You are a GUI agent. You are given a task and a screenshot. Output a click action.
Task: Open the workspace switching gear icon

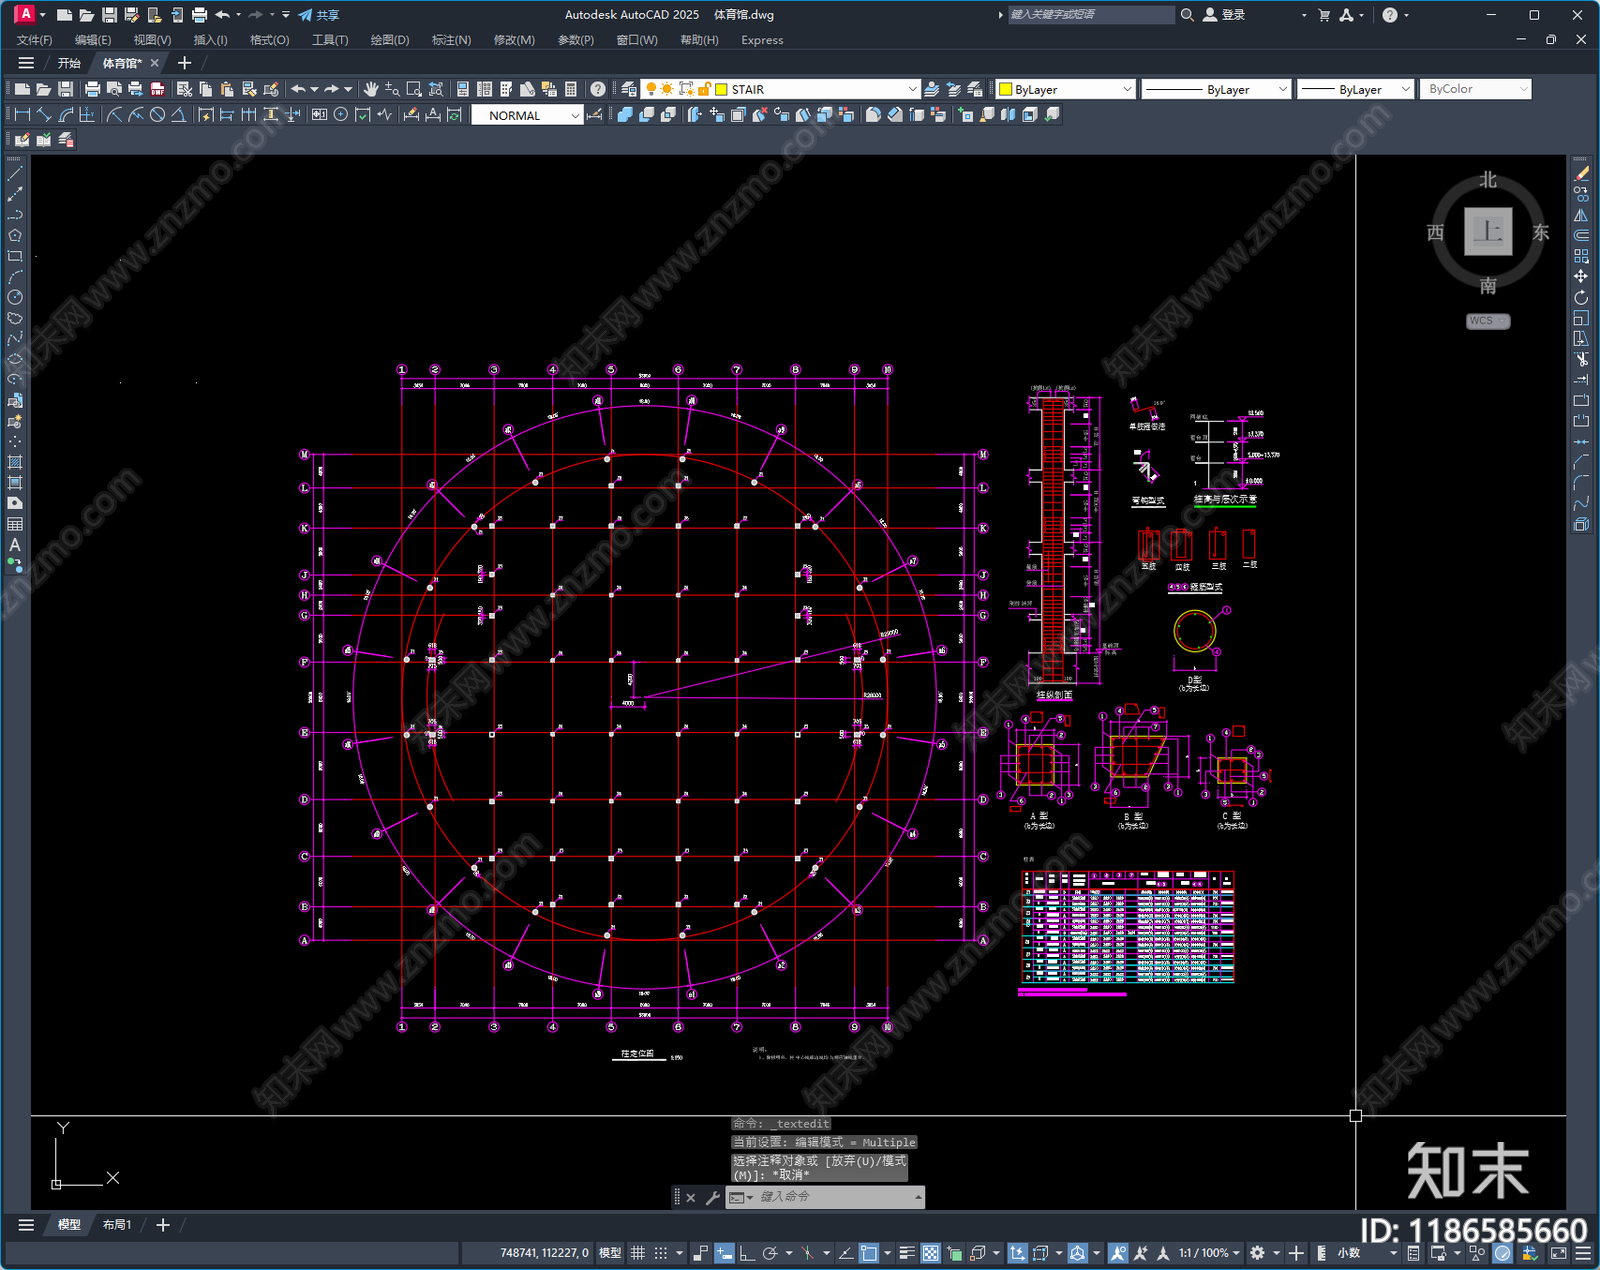[1258, 1253]
